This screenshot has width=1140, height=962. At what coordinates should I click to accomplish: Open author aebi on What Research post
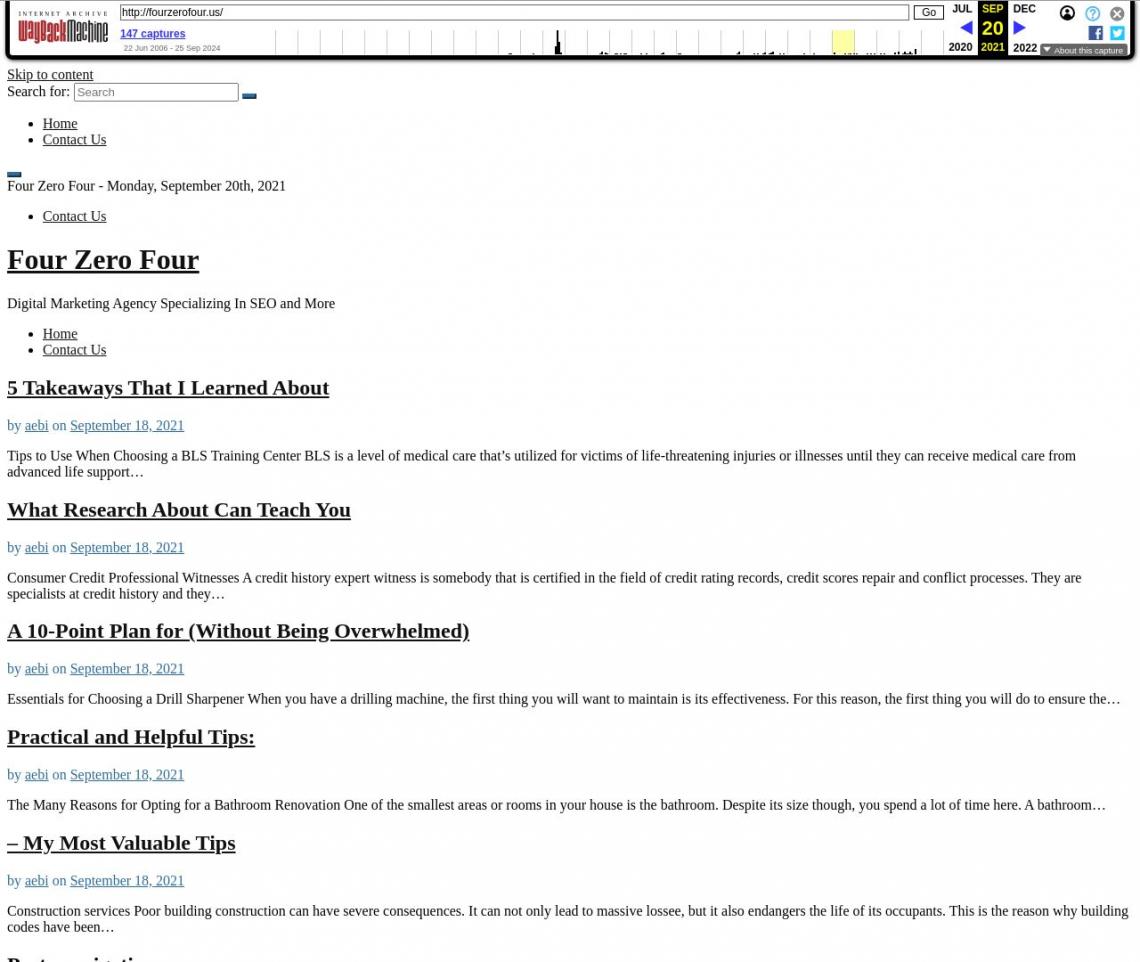pos(36,548)
